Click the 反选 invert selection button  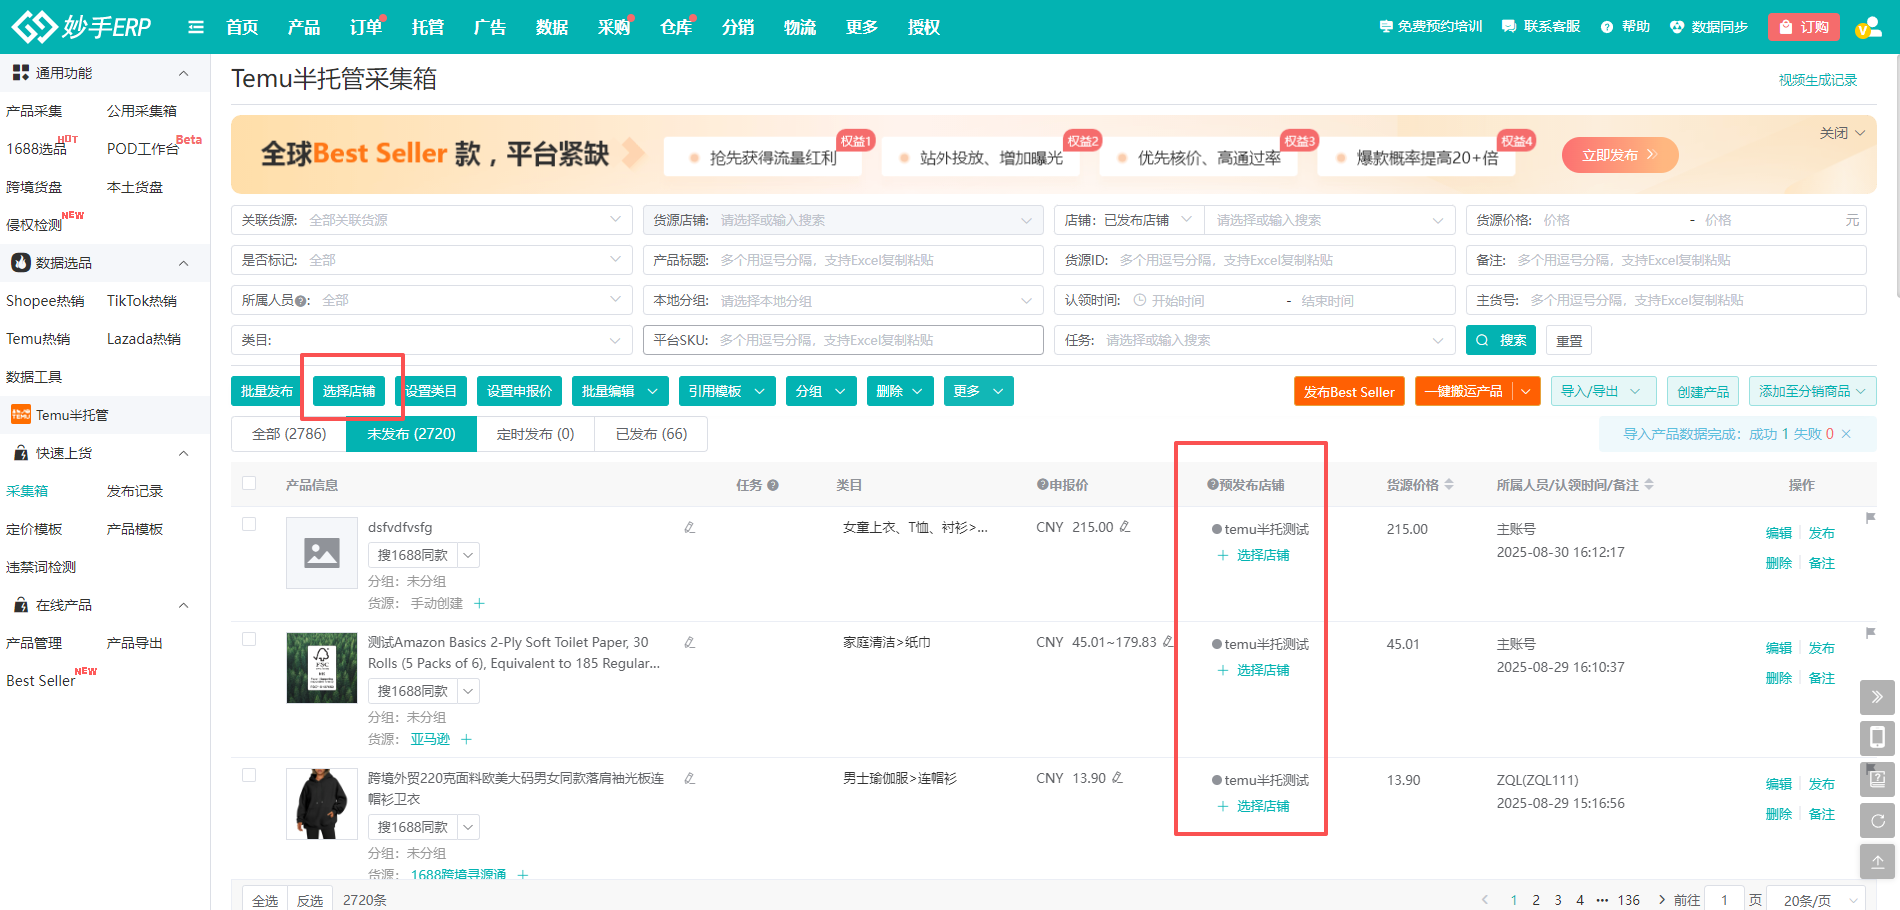tap(310, 900)
